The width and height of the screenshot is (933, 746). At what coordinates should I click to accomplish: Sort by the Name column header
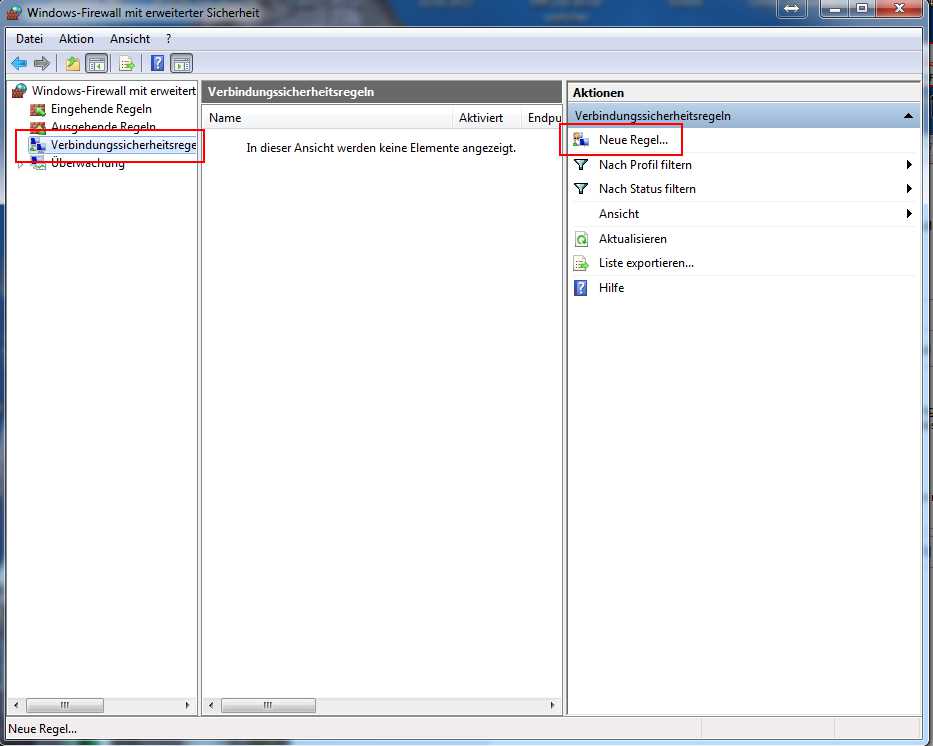[328, 118]
